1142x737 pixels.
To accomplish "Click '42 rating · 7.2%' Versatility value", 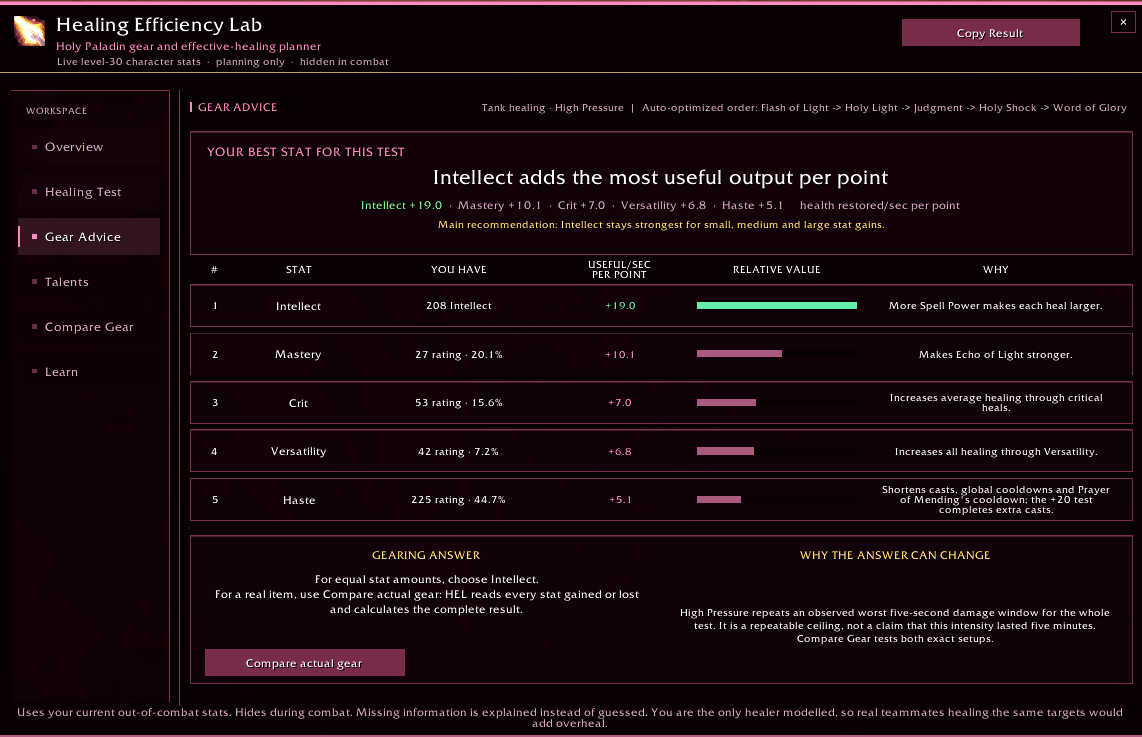I will point(459,452).
